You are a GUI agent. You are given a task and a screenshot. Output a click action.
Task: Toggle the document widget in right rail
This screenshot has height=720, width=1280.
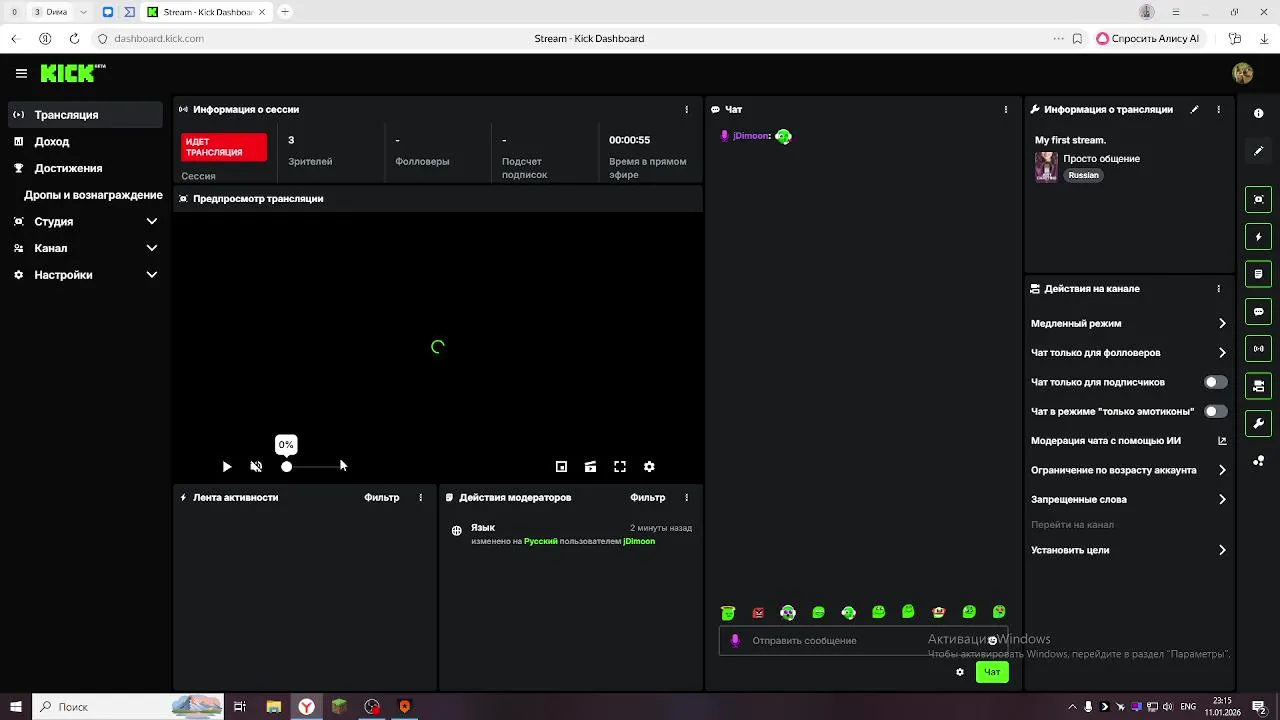coord(1259,274)
